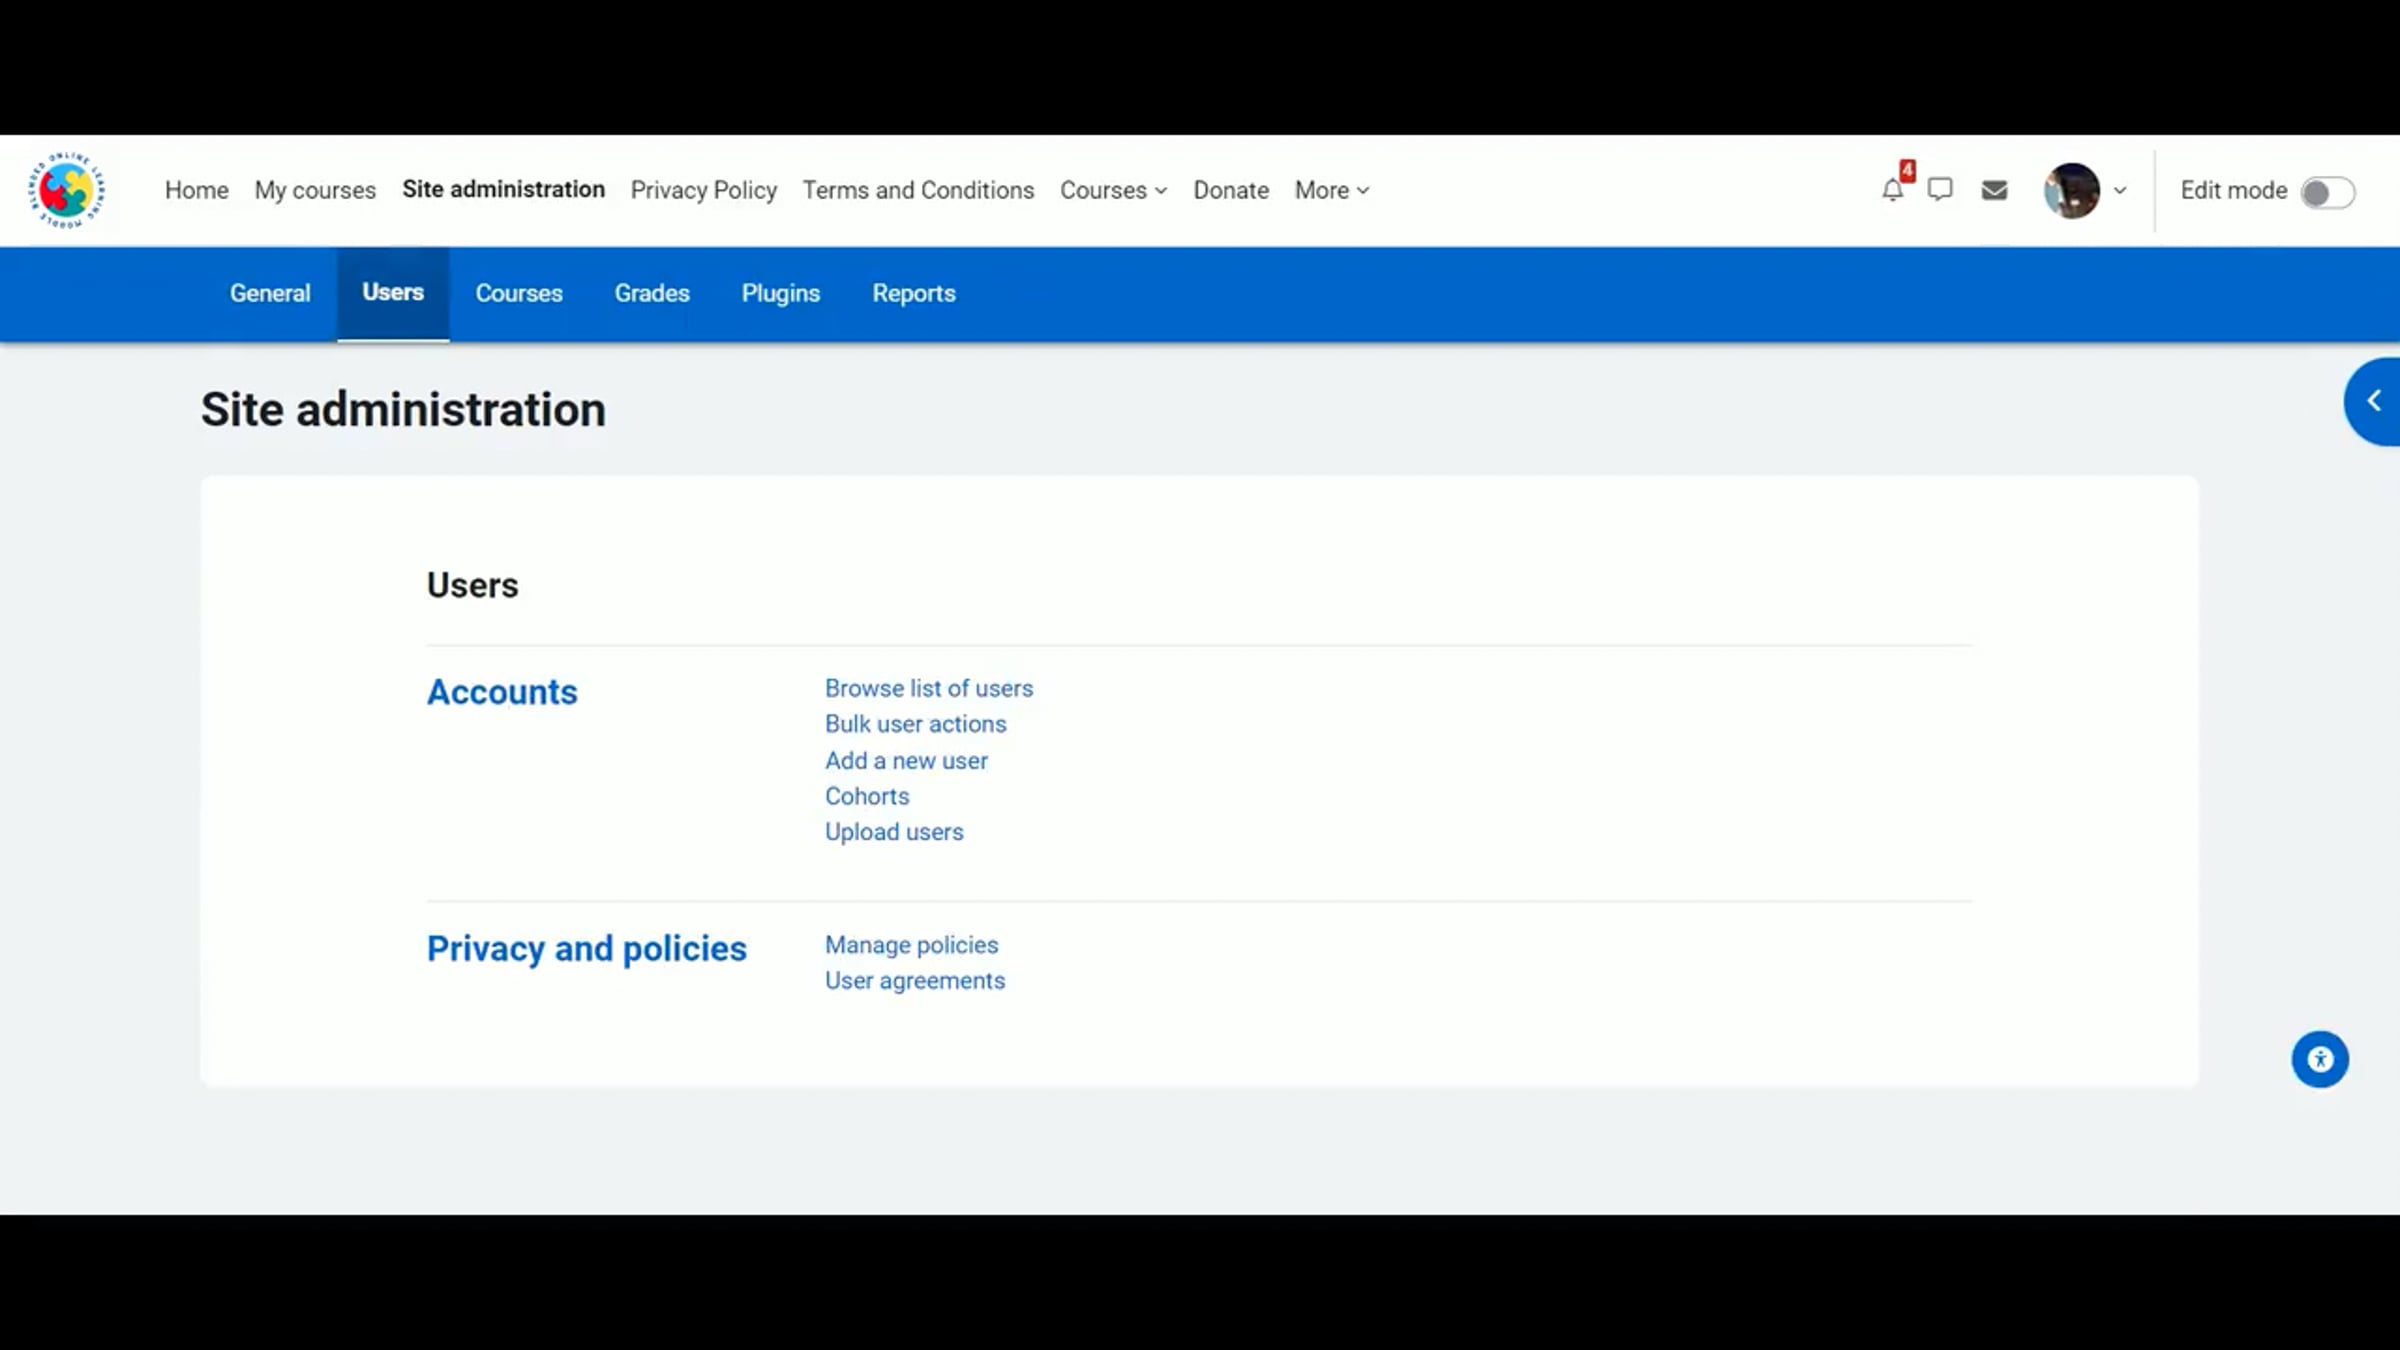The width and height of the screenshot is (2400, 1350).
Task: Click the Upload users link
Action: 894,832
